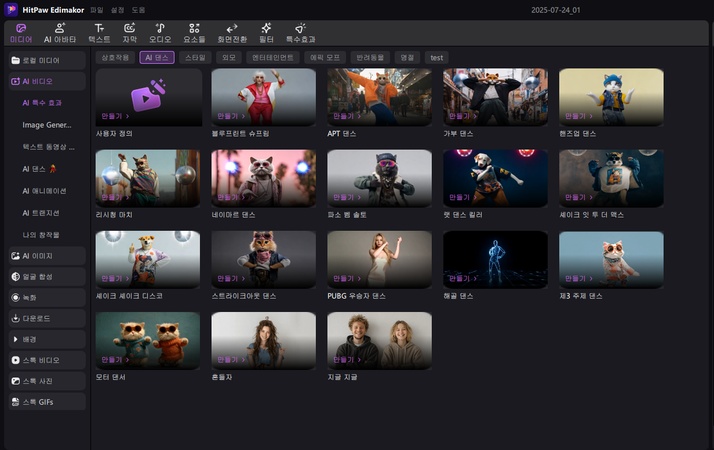Select the 셰이크 잇 투 더 맥스 thumbnail
Viewport: 714px width, 450px height.
pyautogui.click(x=611, y=178)
